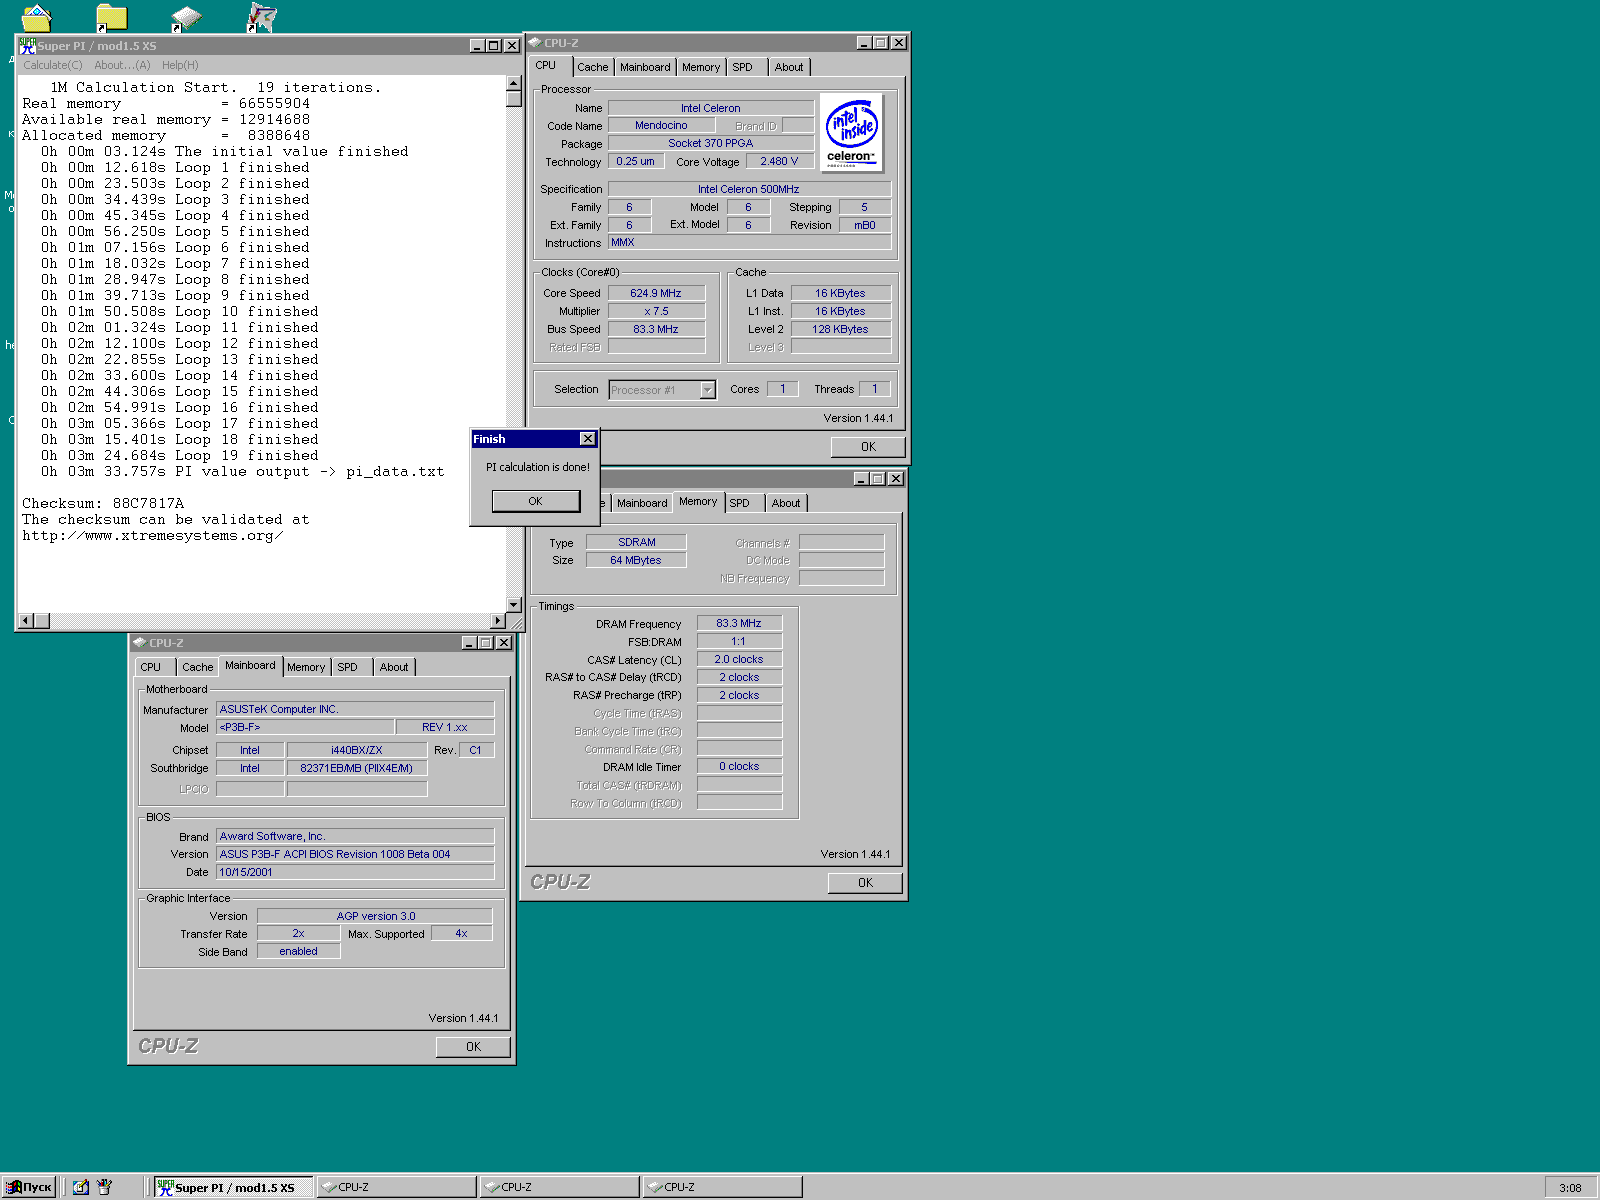
Task: Open the wizard hat shortcut on desktop
Action: click(261, 17)
